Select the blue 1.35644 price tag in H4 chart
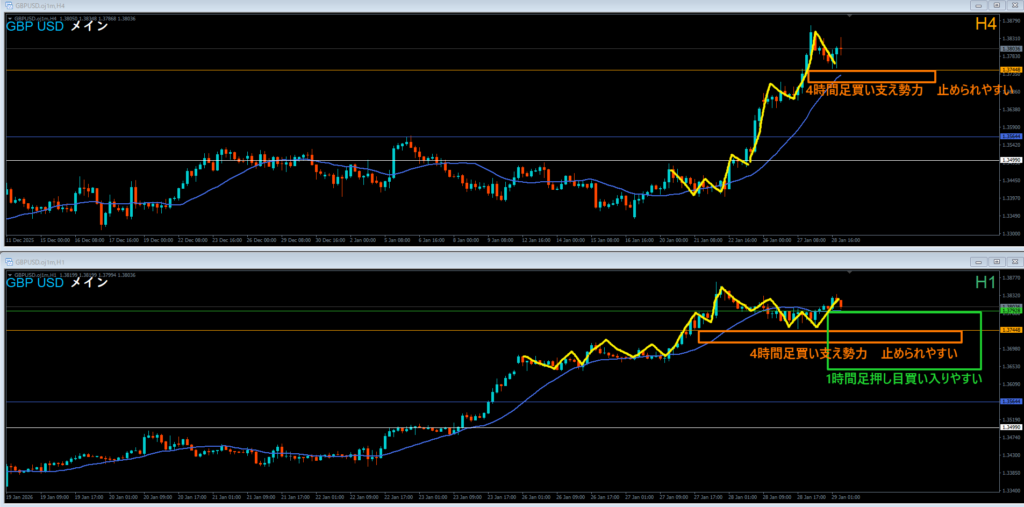The width and height of the screenshot is (1024, 507). (x=1010, y=136)
